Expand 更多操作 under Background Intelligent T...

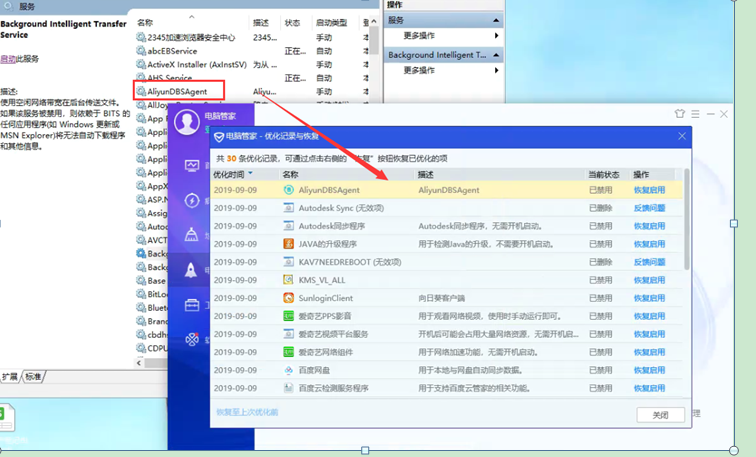[x=497, y=70]
